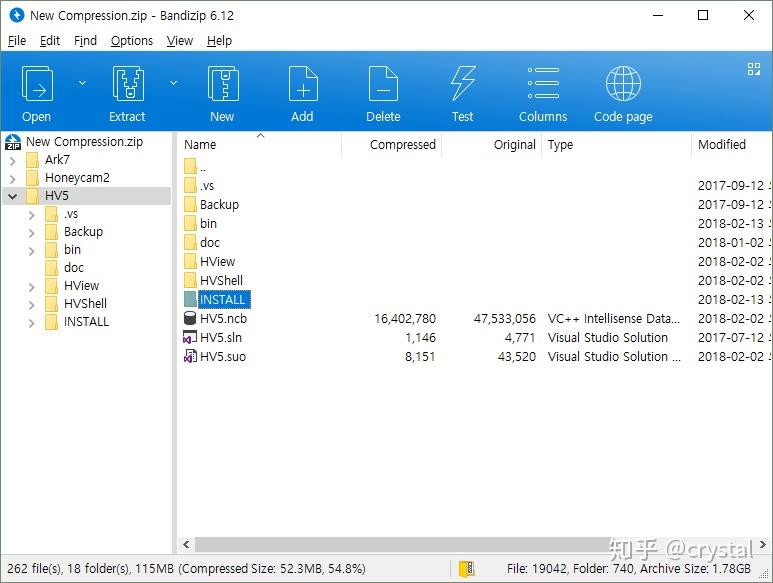Image resolution: width=773 pixels, height=583 pixels.
Task: Expand the Backup subfolder in tree
Action: 32,233
